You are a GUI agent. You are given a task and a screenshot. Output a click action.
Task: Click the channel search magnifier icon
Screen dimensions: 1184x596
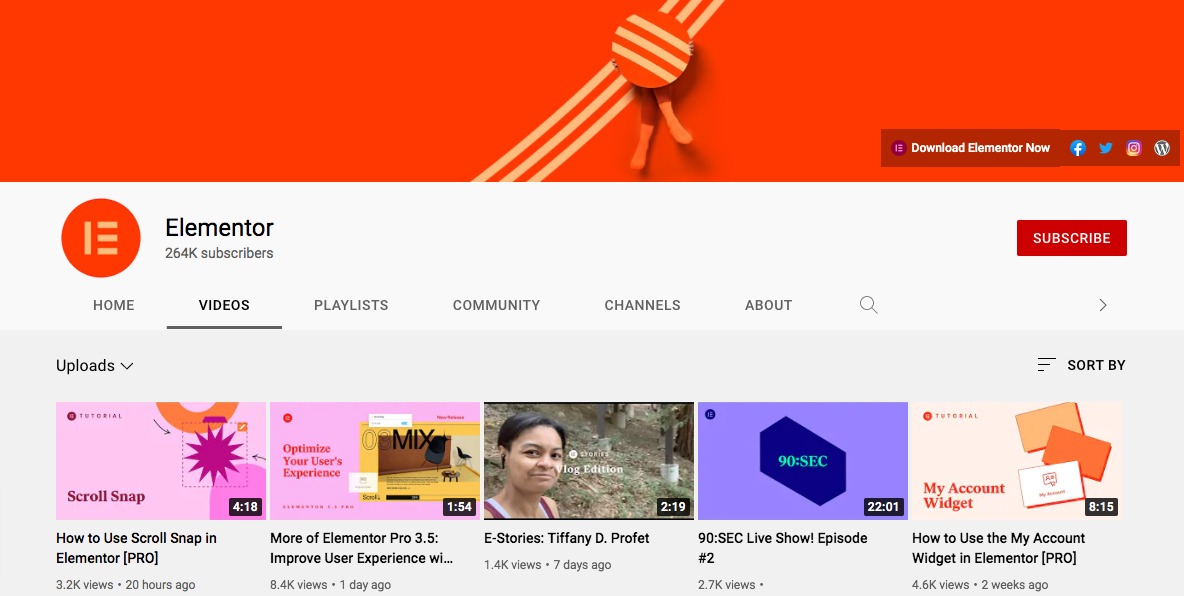click(x=868, y=304)
